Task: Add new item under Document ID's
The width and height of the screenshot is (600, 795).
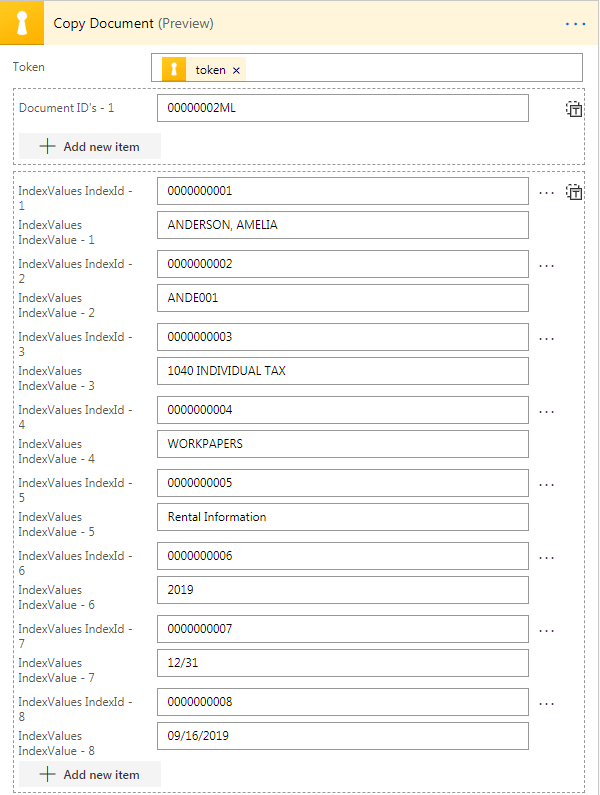Action: tap(90, 146)
